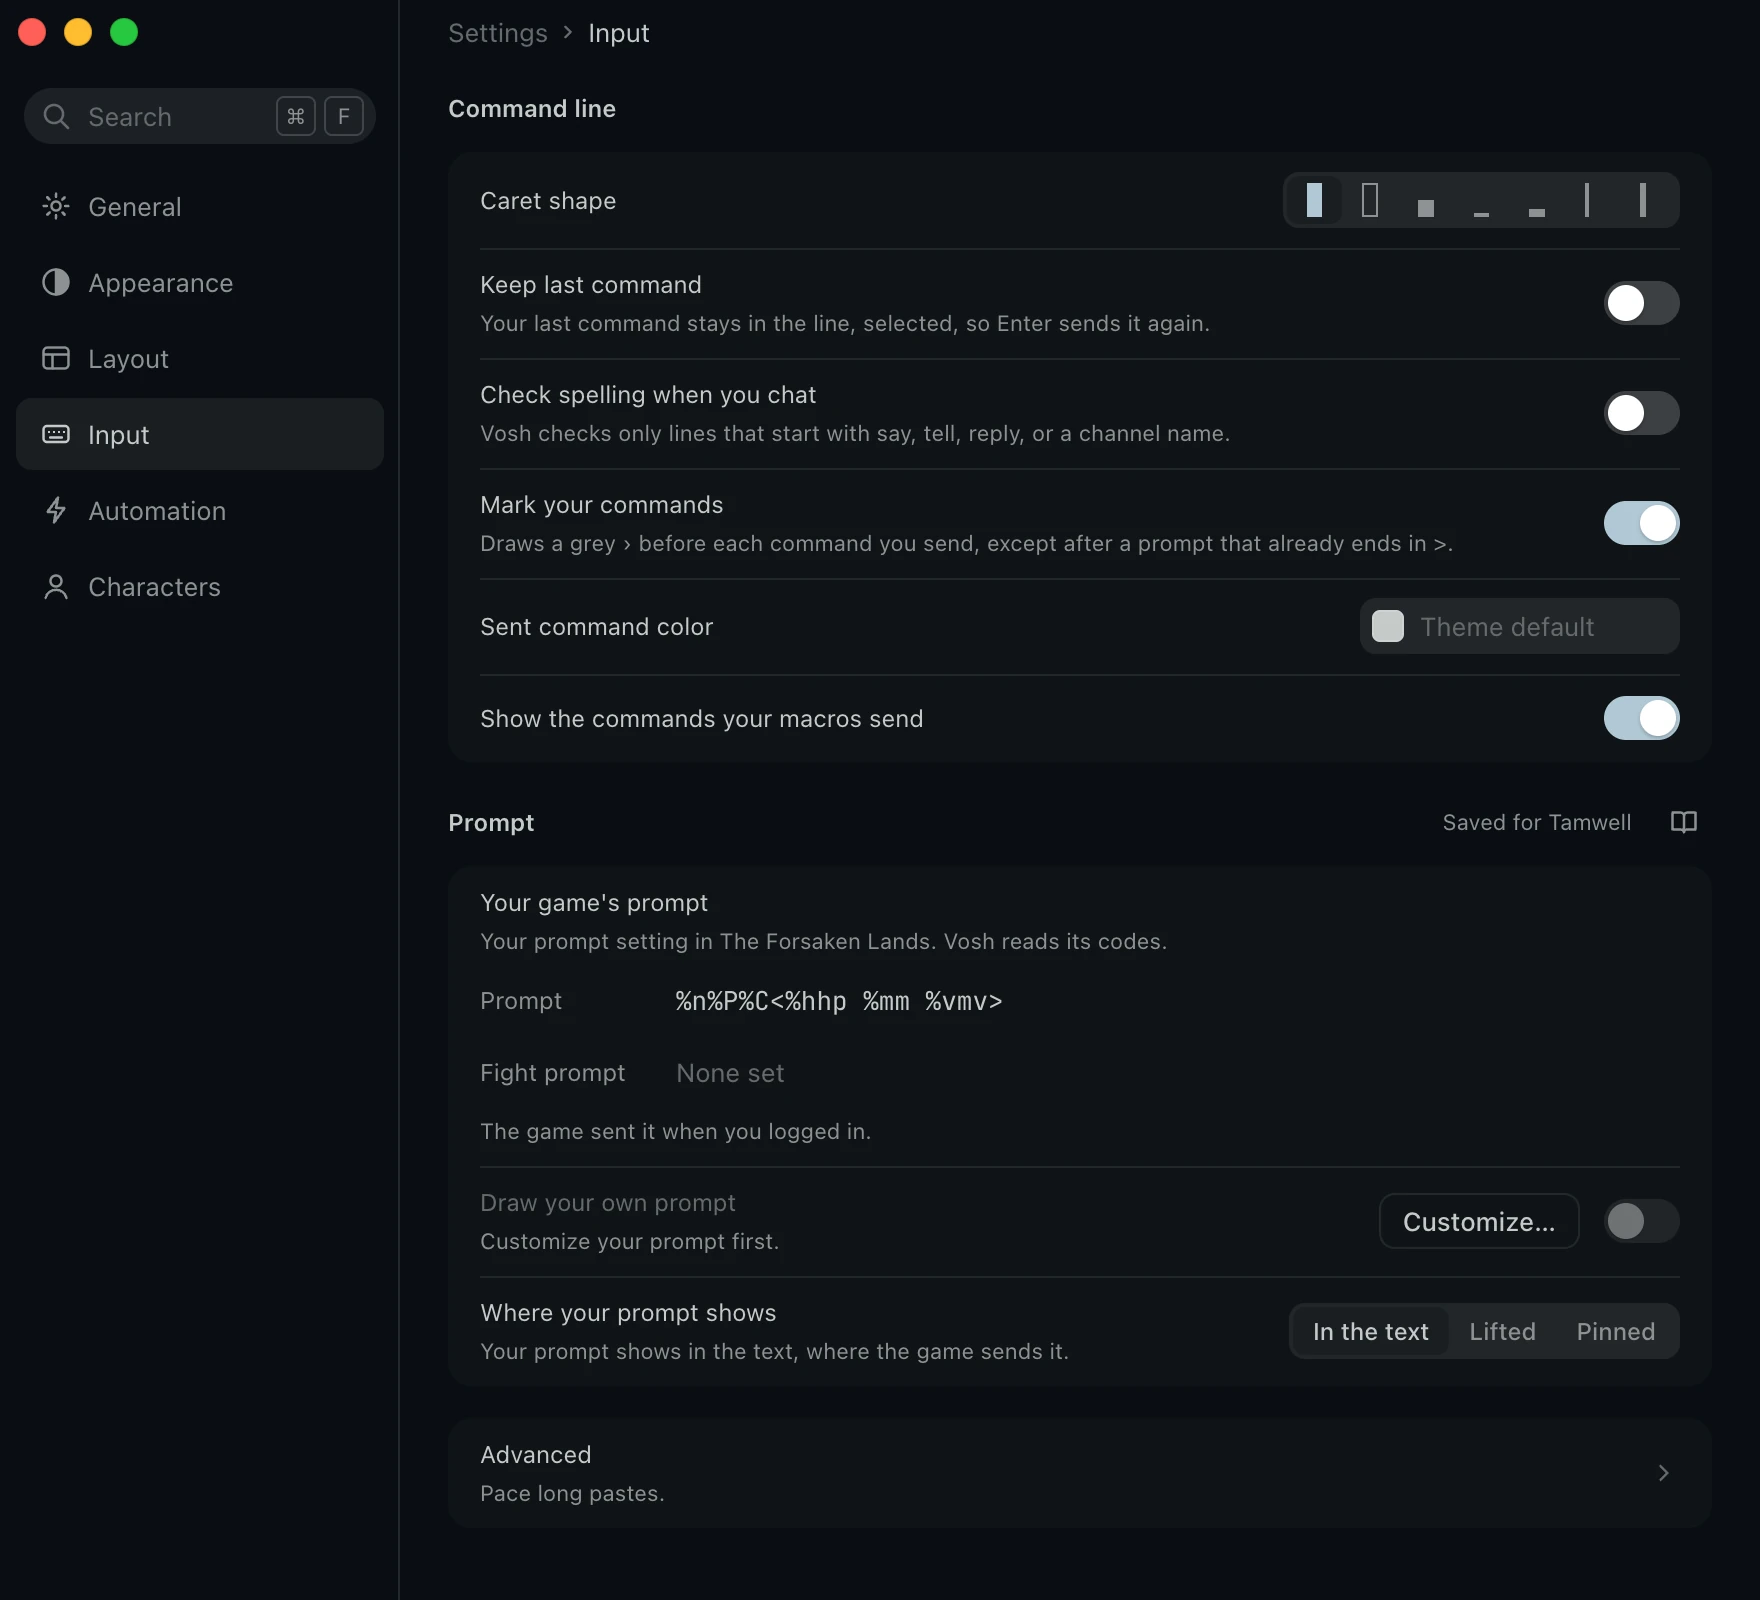Click the prompt string %n%P%C<%hhp %mm %vmv>
Screen dimensions: 1760x1600
[x=838, y=1001]
